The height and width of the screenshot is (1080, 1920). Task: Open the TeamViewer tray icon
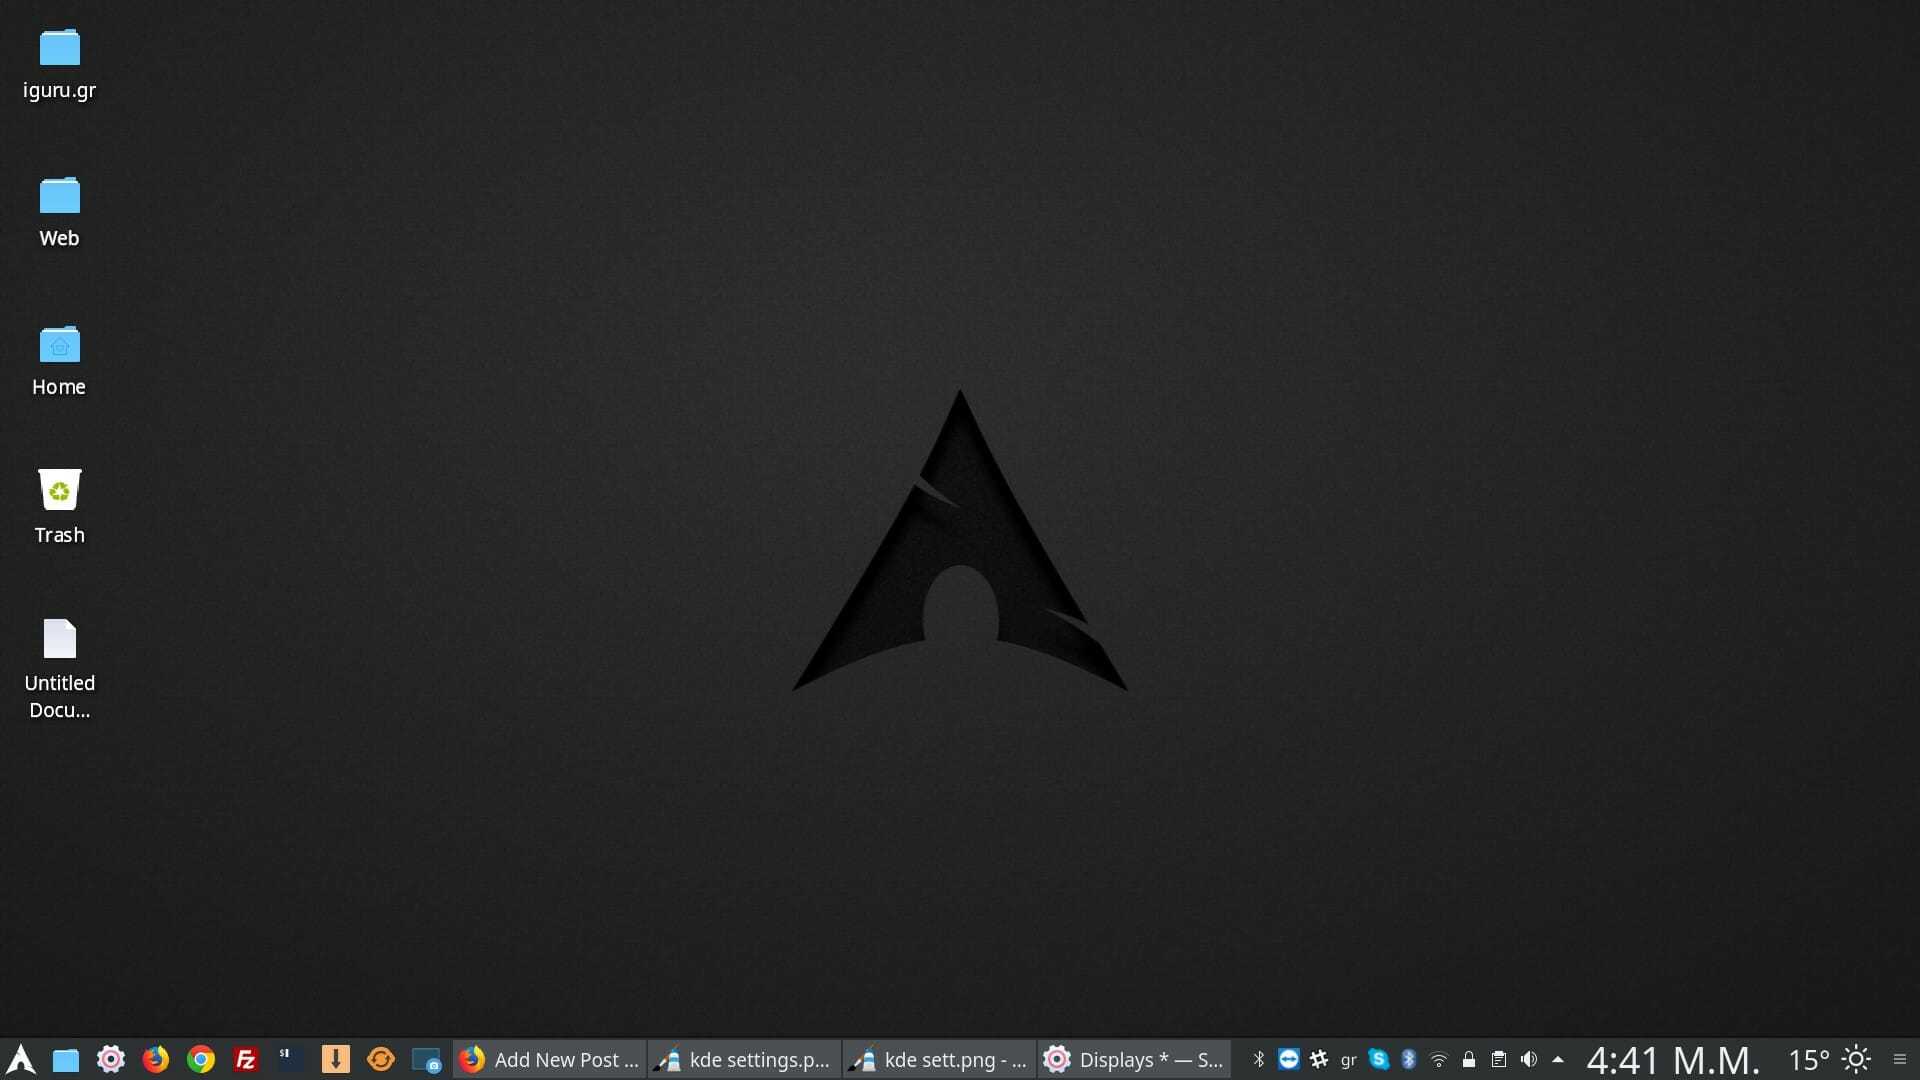coord(1289,1059)
